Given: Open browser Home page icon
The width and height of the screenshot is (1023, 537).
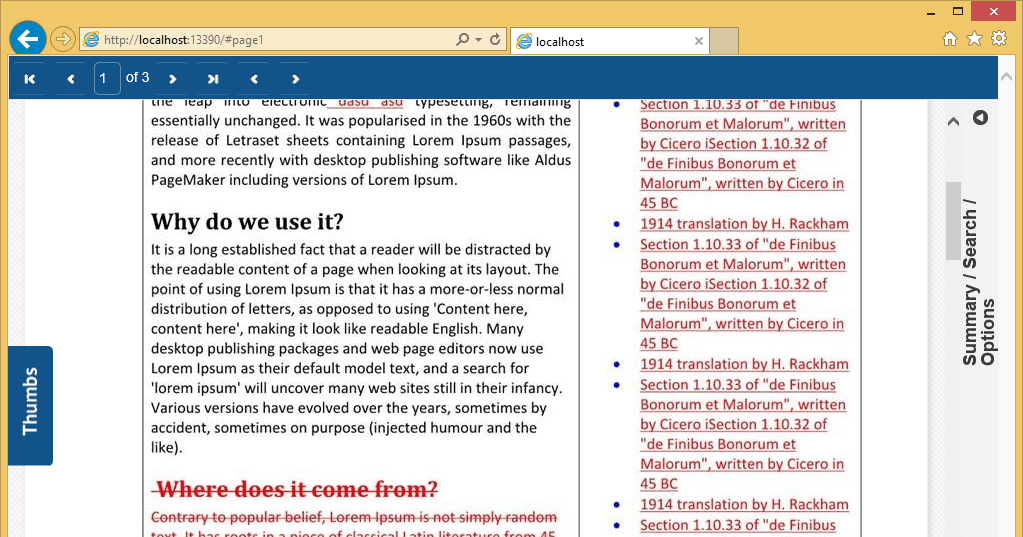Looking at the screenshot, I should click(950, 39).
